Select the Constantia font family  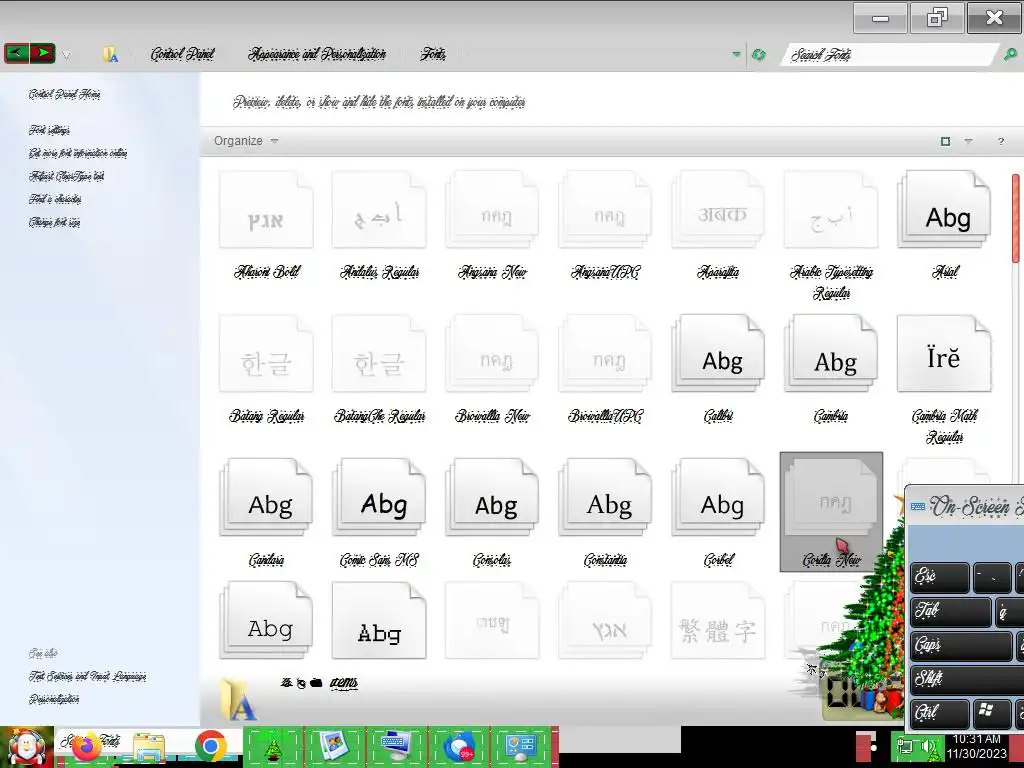click(605, 513)
